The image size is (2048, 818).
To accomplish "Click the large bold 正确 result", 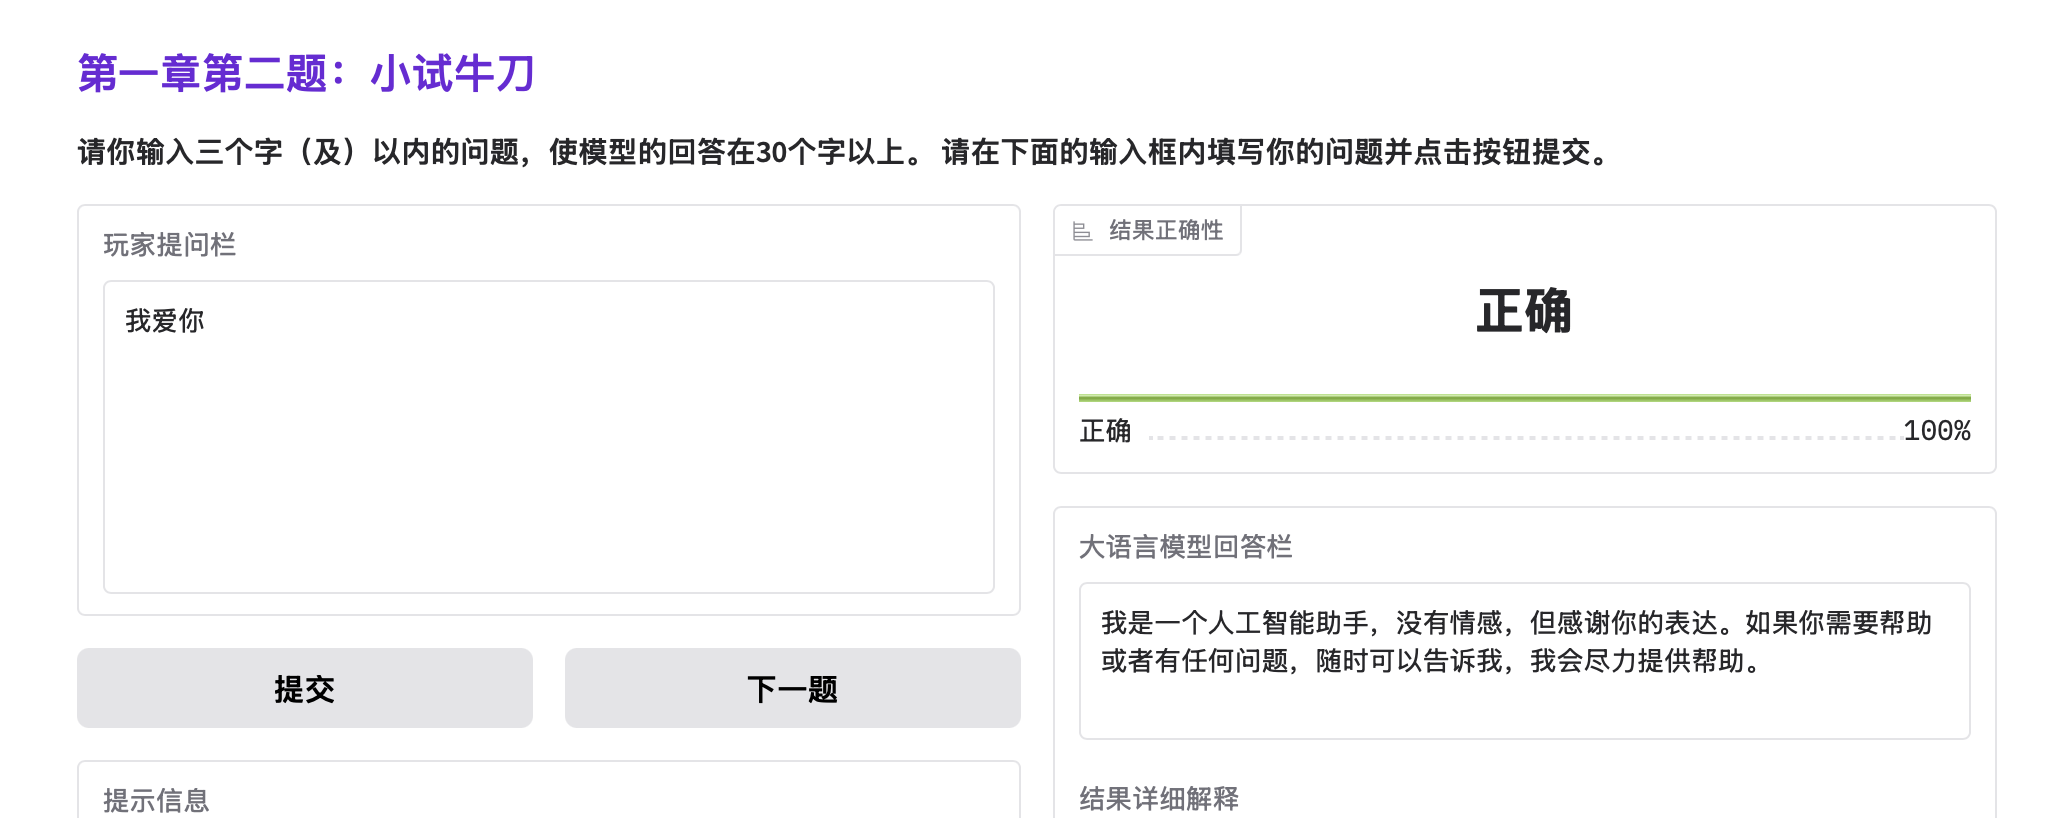I will tap(1524, 311).
